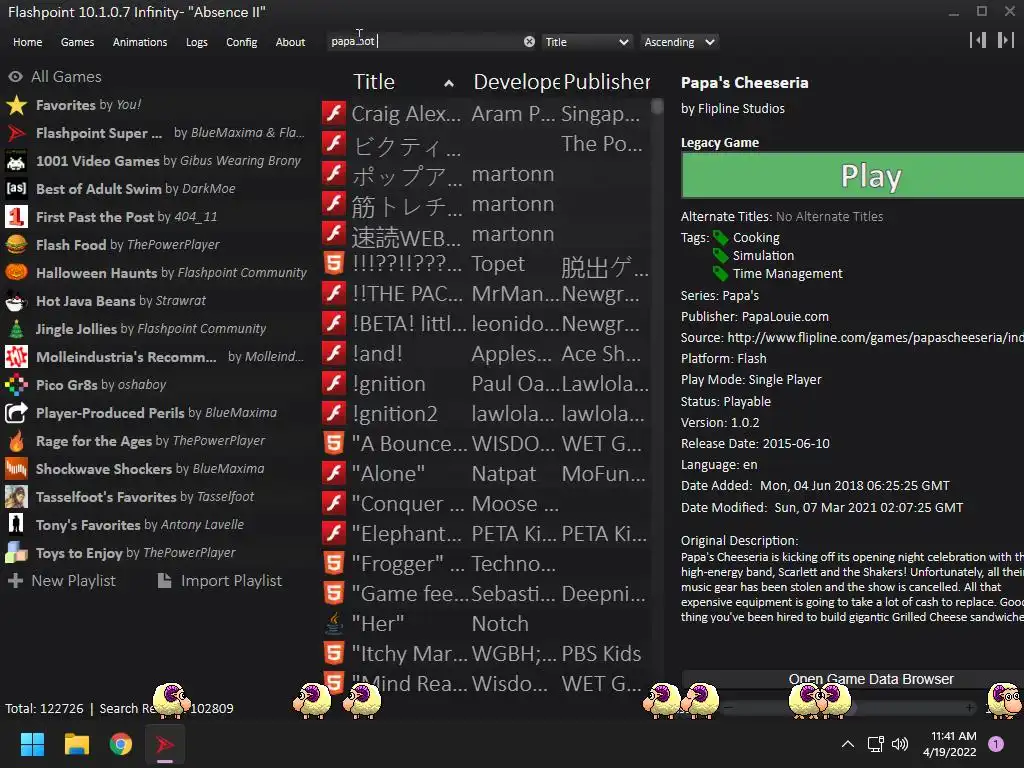Click the Flashpoint taskbar icon
Viewport: 1024px width, 768px height.
coord(165,744)
